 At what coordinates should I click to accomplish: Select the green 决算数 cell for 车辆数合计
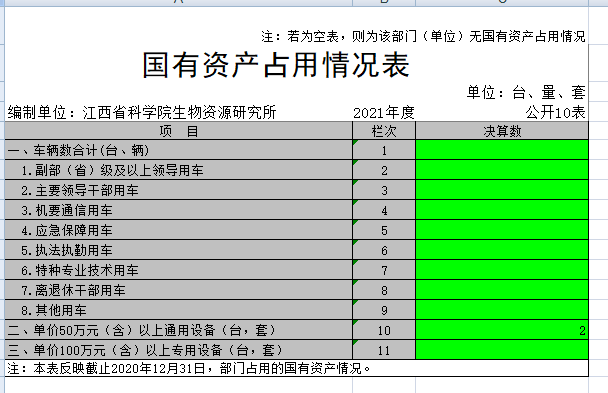click(x=502, y=150)
